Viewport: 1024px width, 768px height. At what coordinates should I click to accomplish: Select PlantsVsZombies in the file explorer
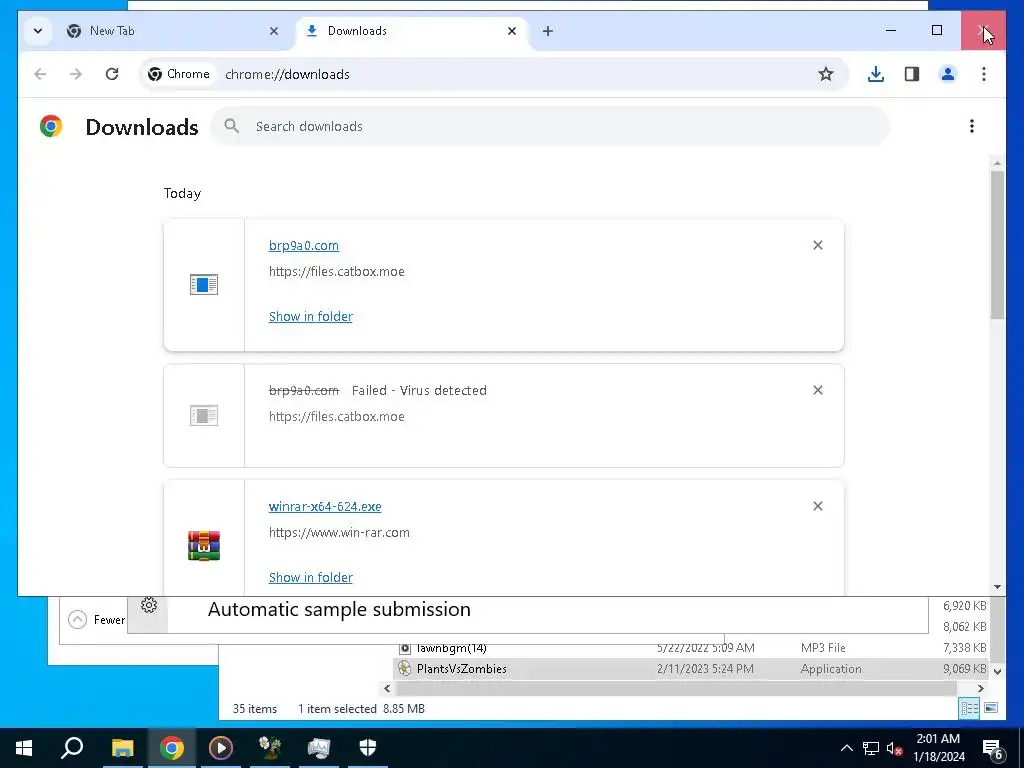(692, 669)
